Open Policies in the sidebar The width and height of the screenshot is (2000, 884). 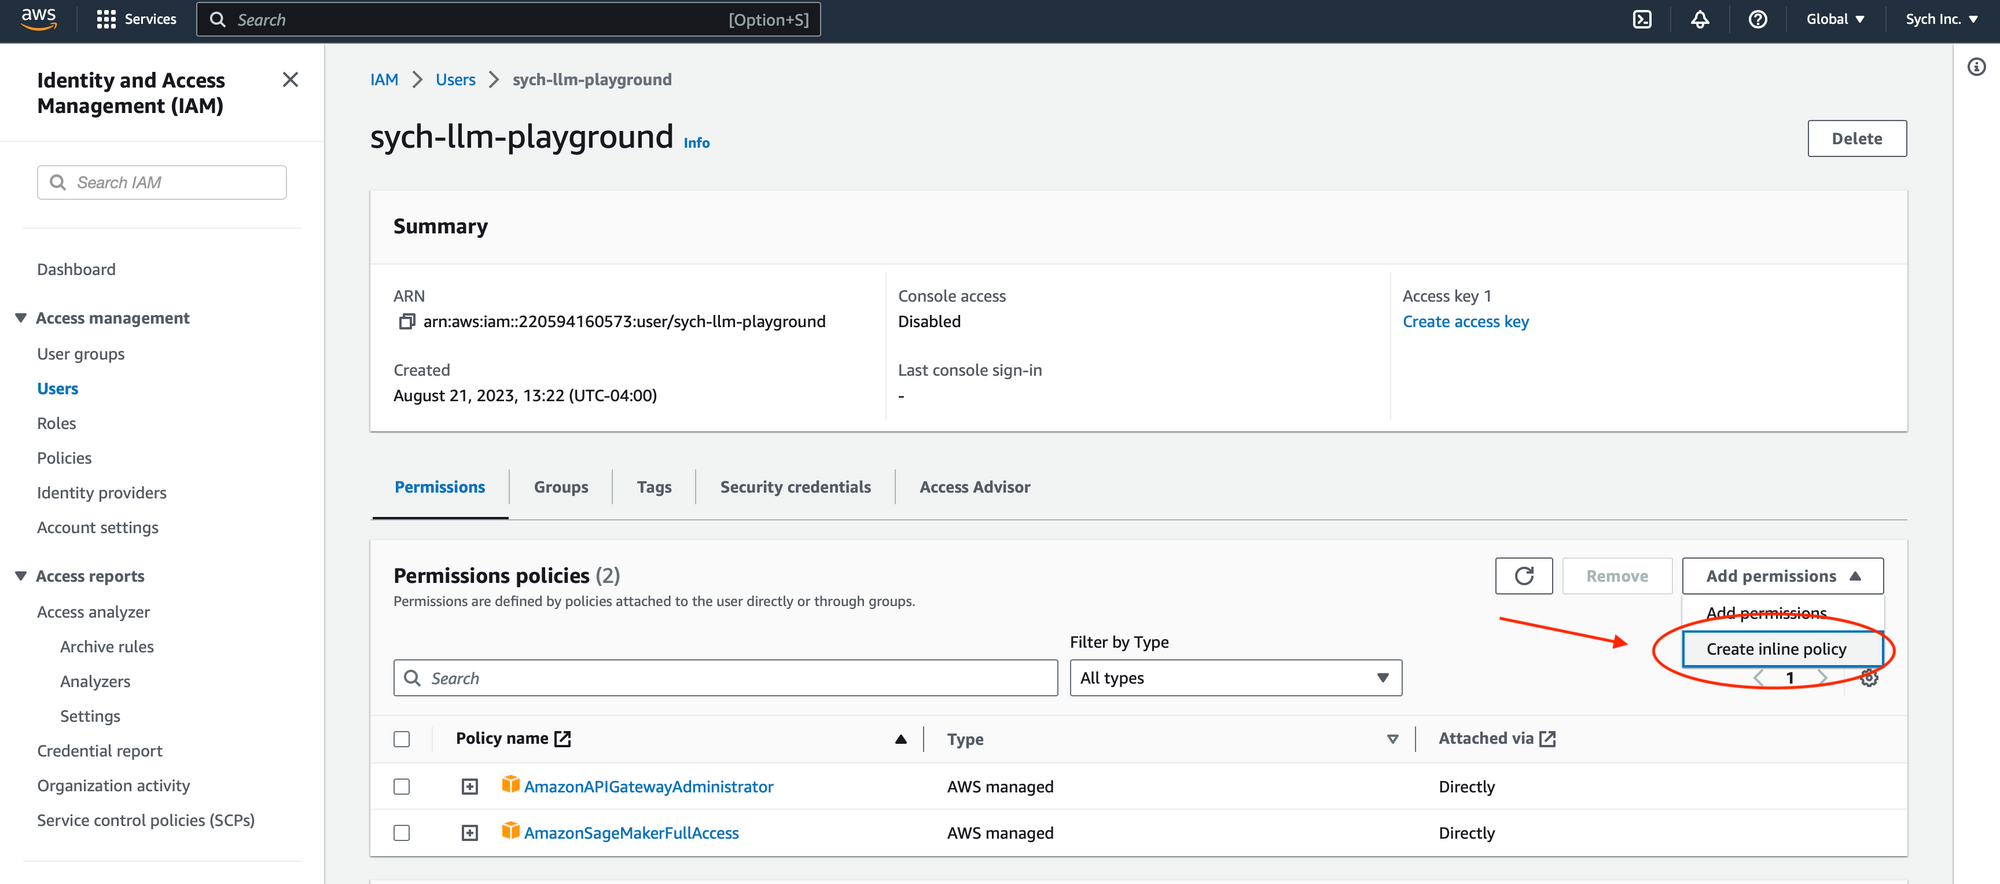[x=64, y=458]
